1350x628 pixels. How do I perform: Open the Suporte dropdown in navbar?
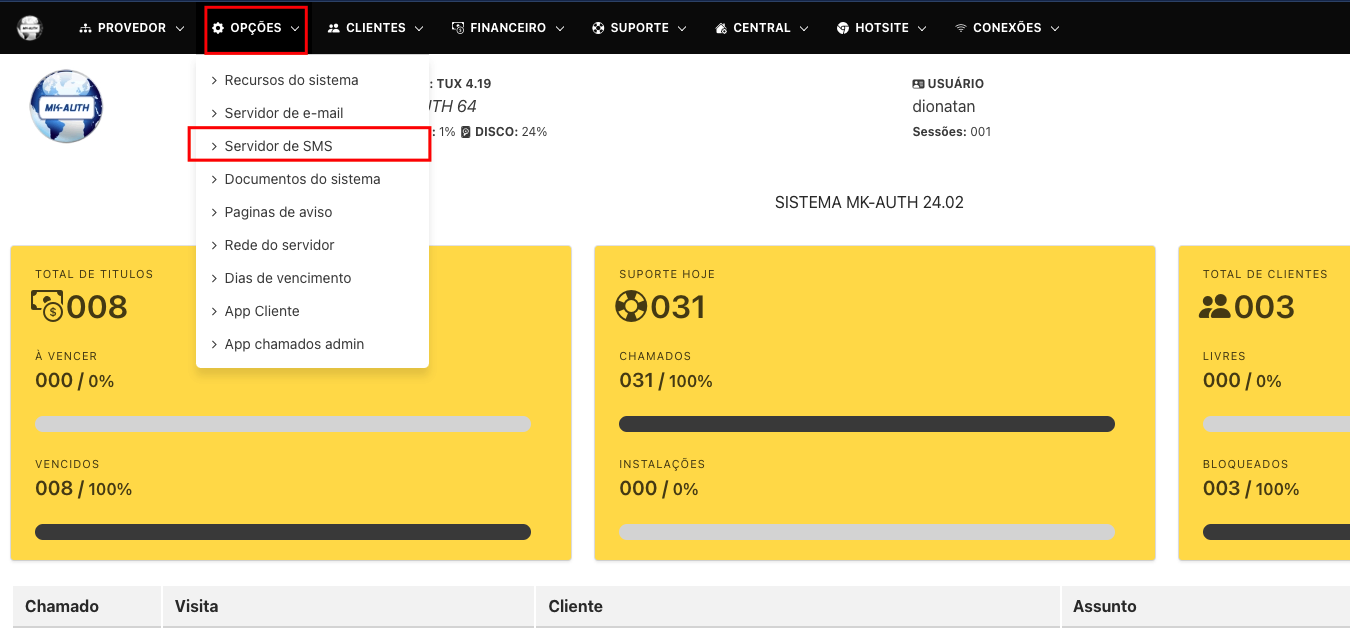pos(638,28)
